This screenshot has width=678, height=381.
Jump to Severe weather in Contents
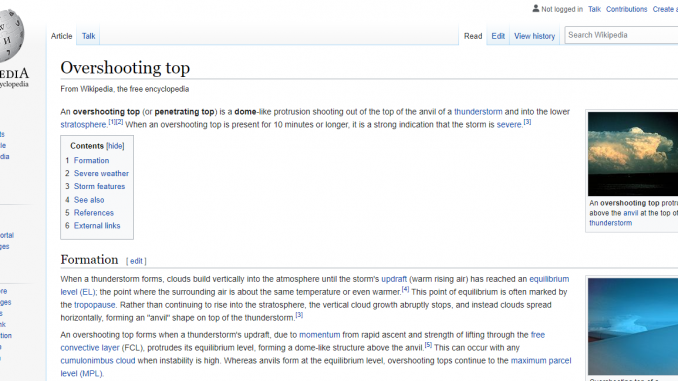[x=101, y=173]
